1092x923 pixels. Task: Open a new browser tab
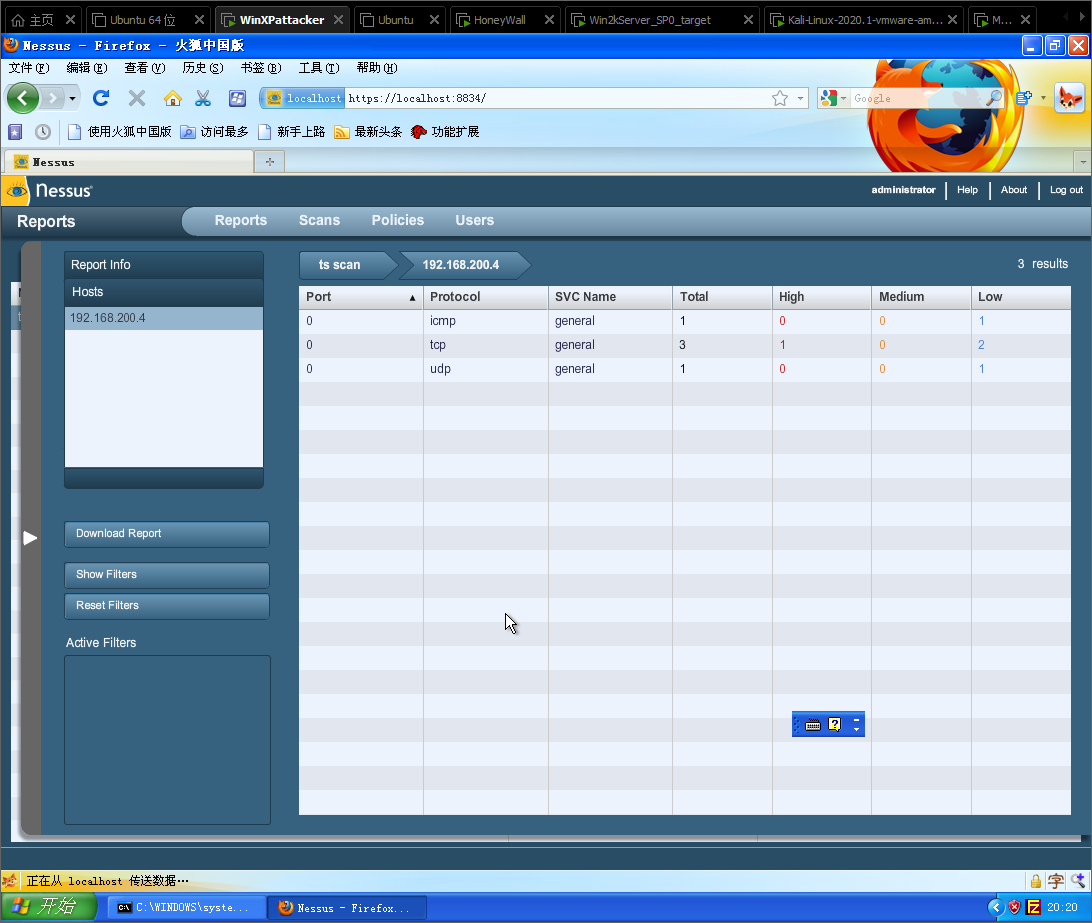[x=270, y=162]
